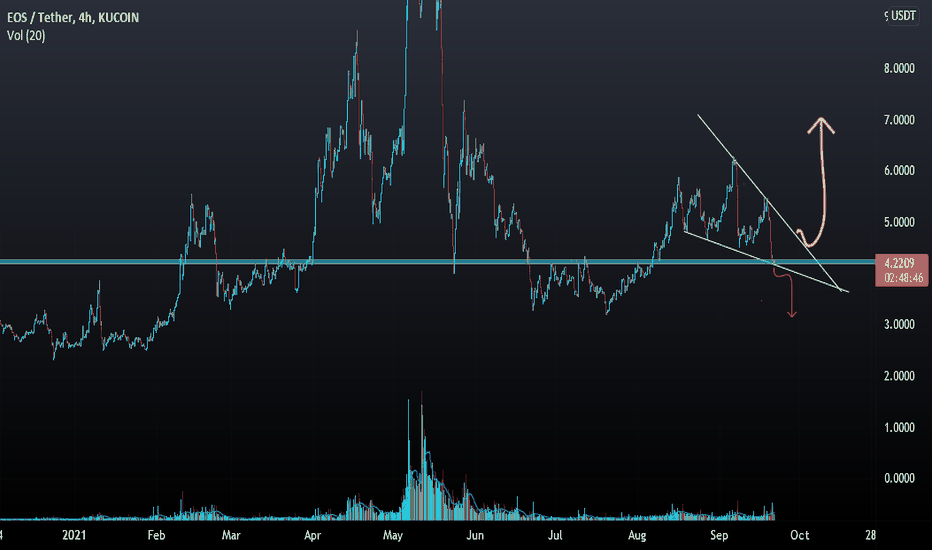Viewport: 932px width, 550px height.
Task: Click the Aug label on the time axis
Action: pos(637,535)
